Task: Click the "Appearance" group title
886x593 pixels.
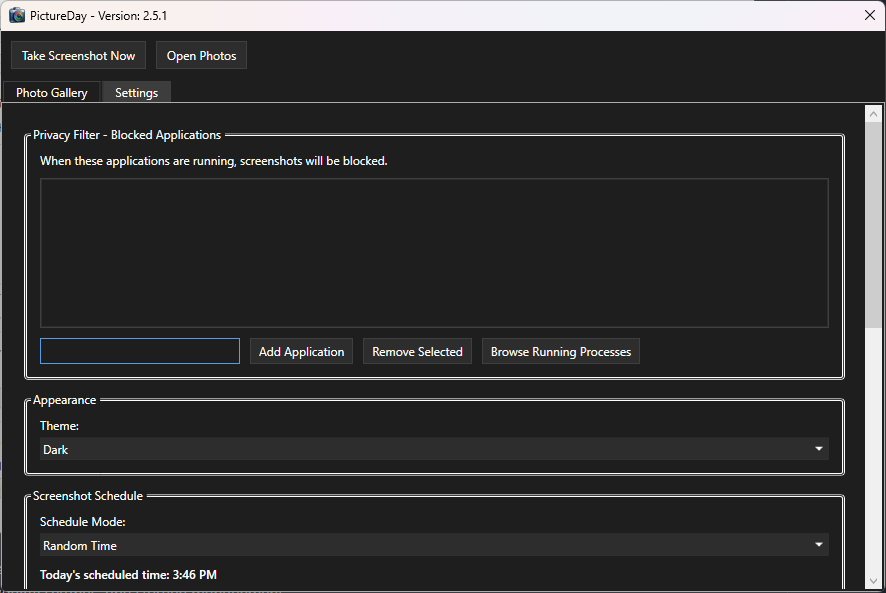Action: [64, 400]
